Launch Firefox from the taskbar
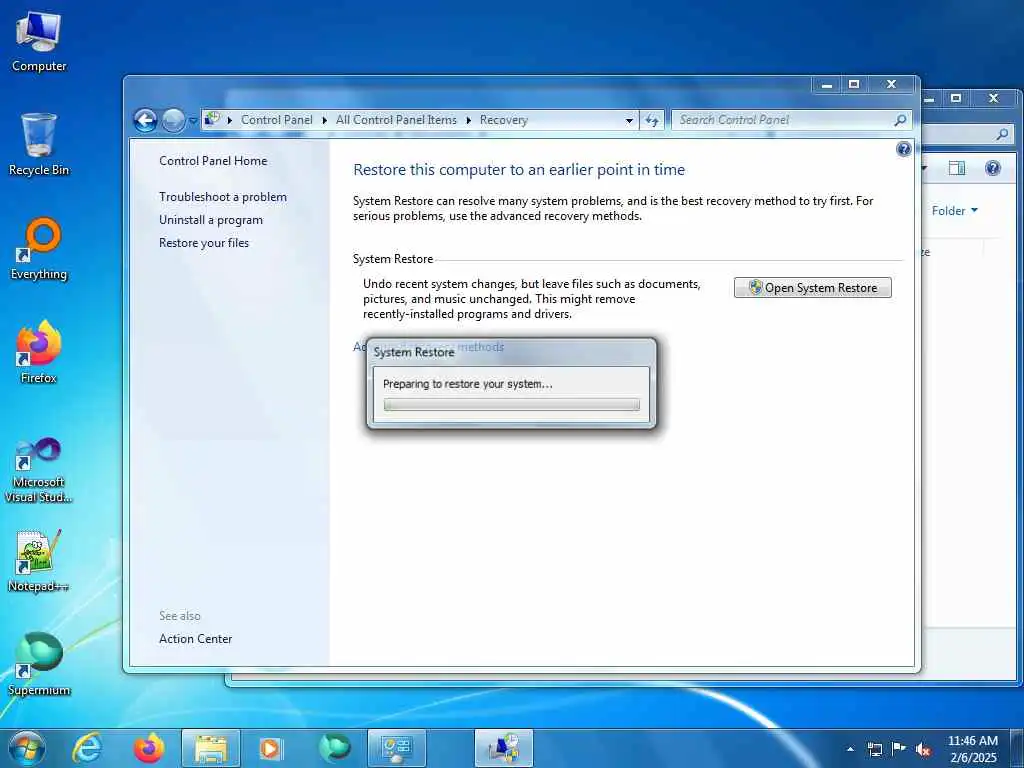 (x=149, y=748)
